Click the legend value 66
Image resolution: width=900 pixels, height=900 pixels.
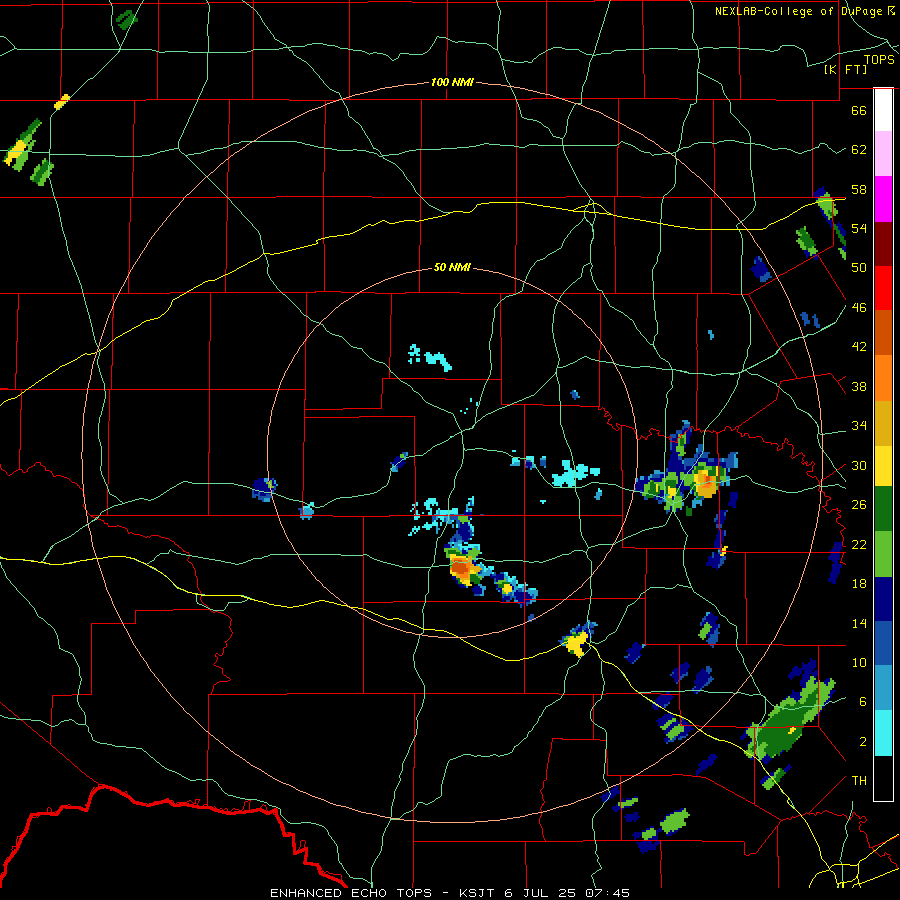click(x=859, y=110)
